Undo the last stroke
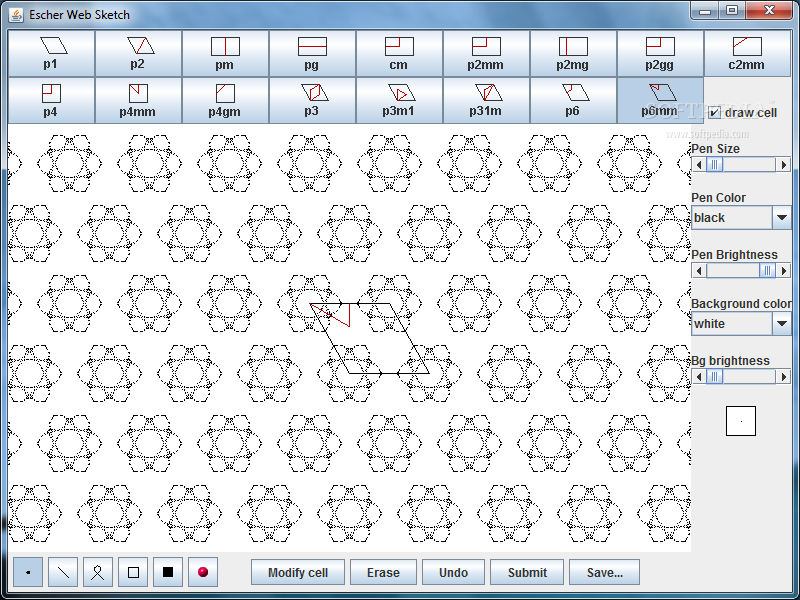 click(453, 572)
